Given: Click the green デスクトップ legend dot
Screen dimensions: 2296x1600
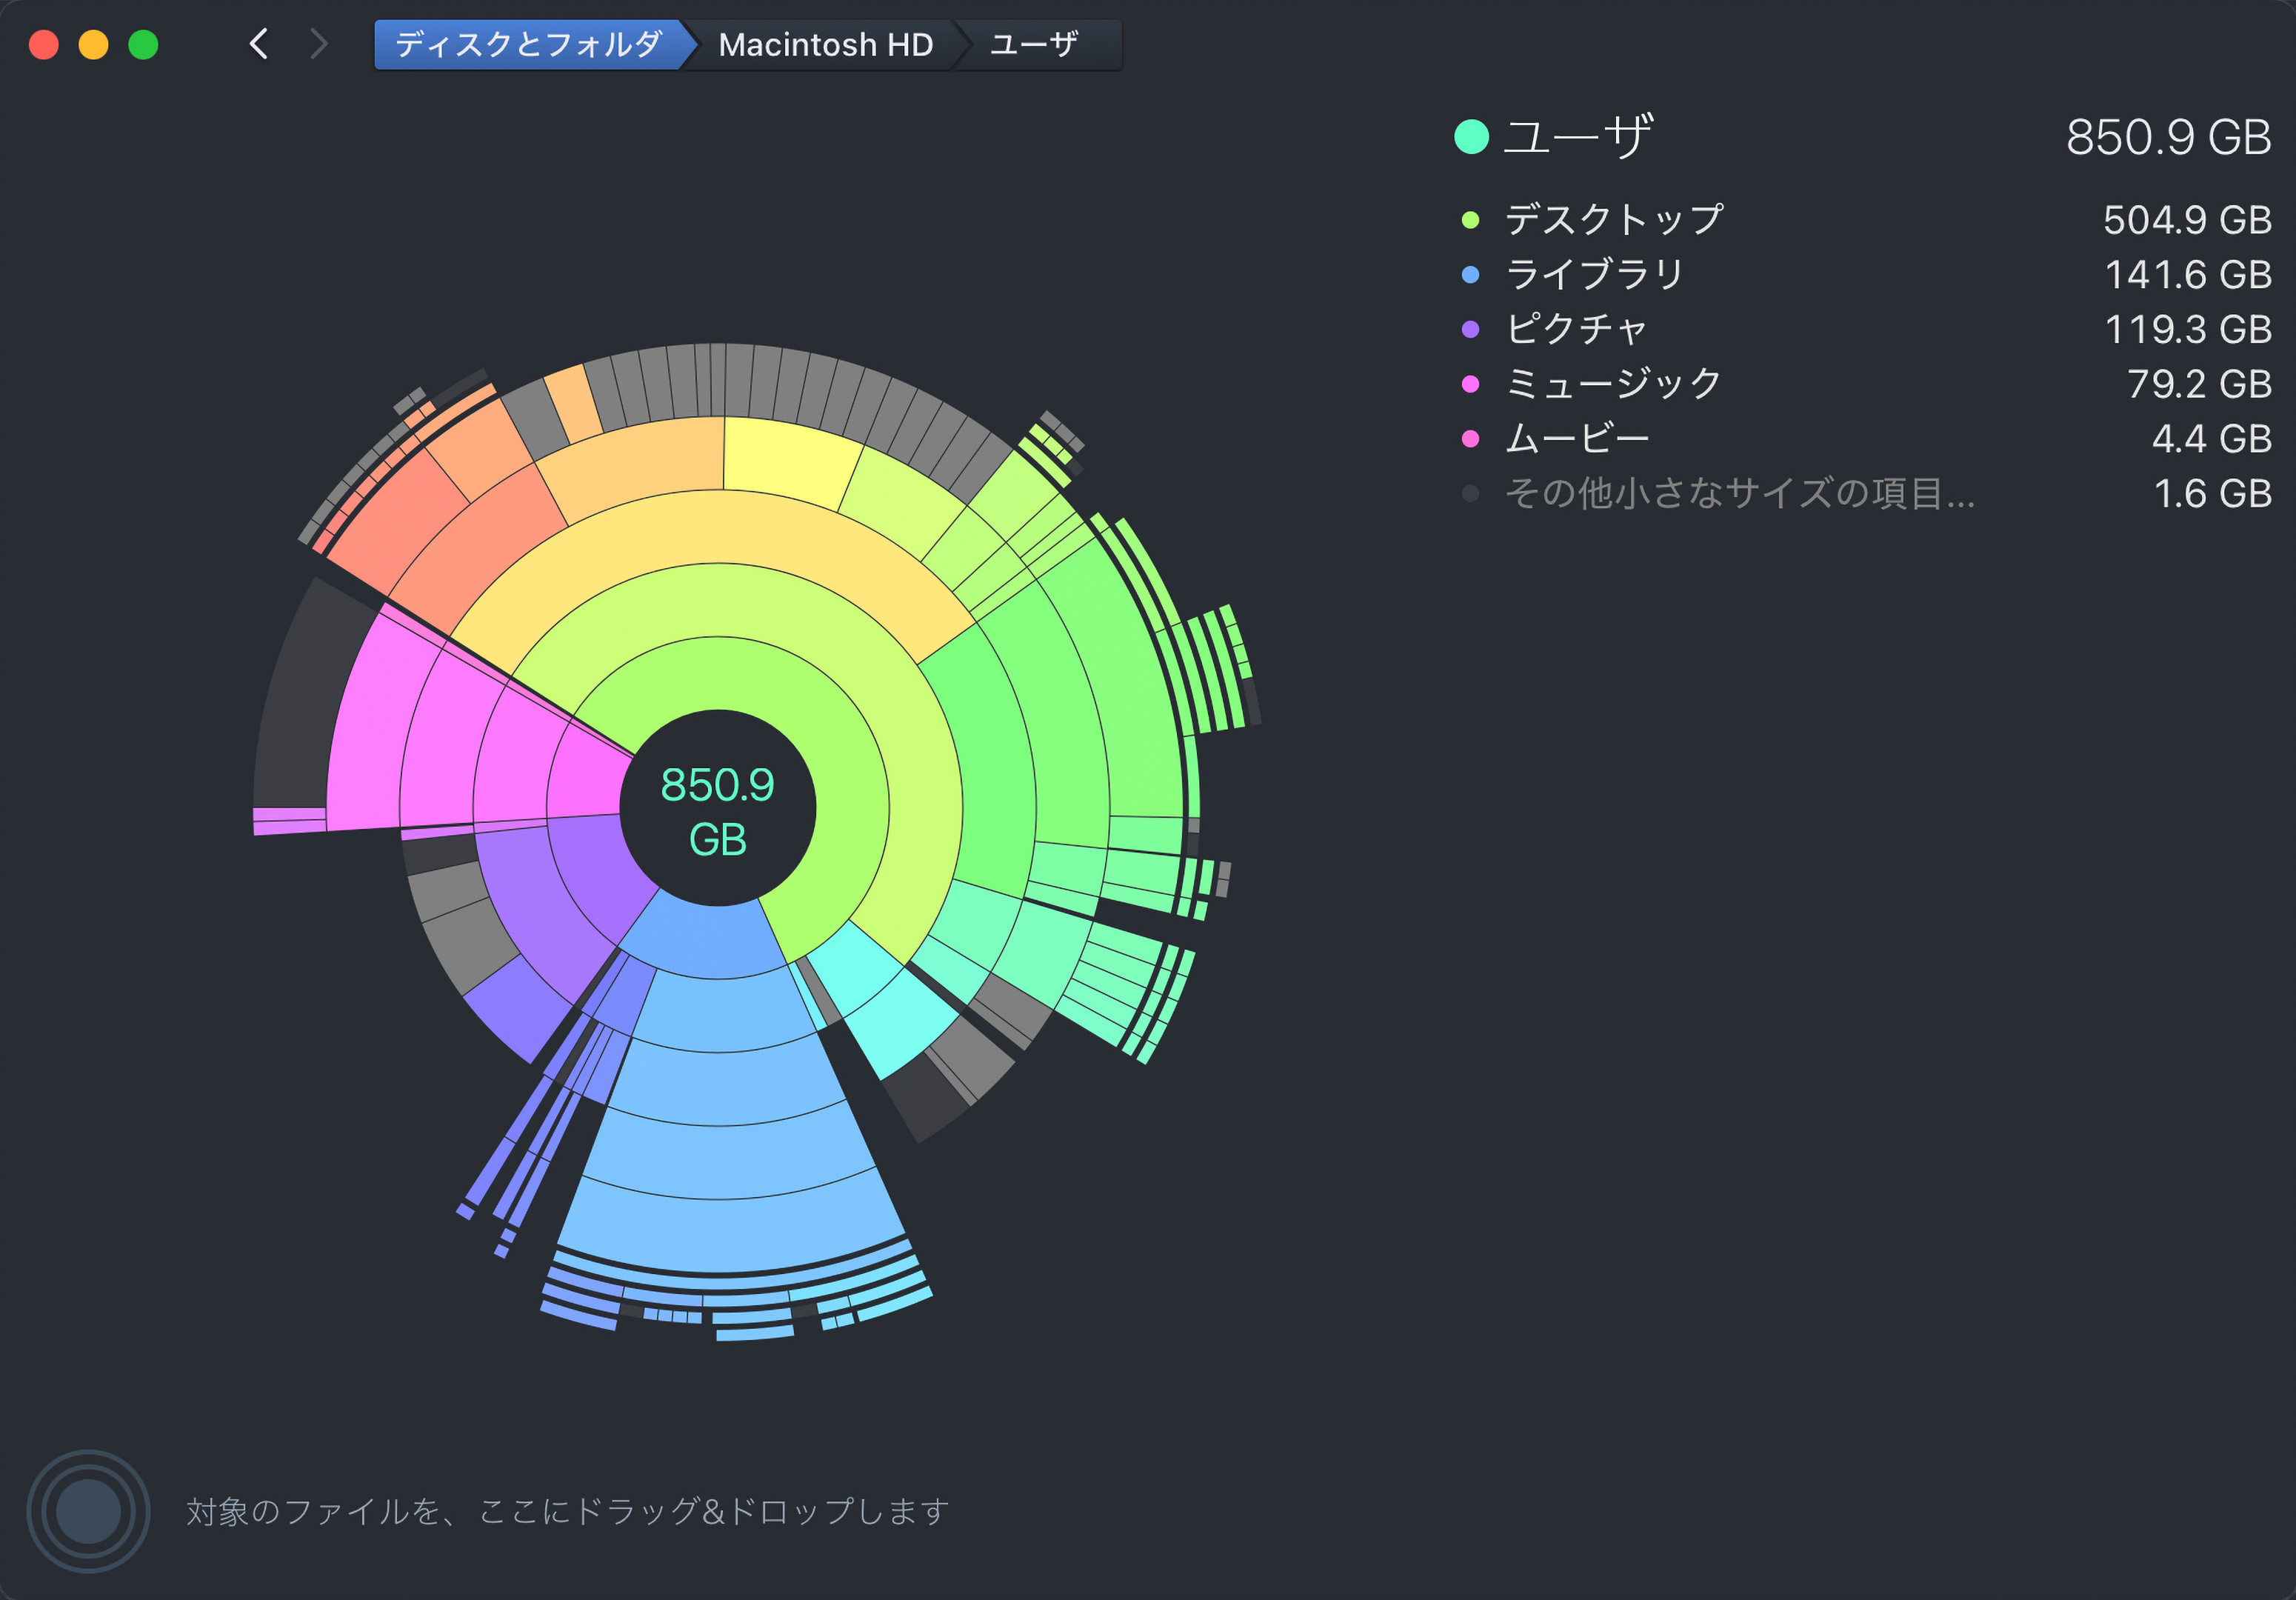Looking at the screenshot, I should click(1470, 220).
